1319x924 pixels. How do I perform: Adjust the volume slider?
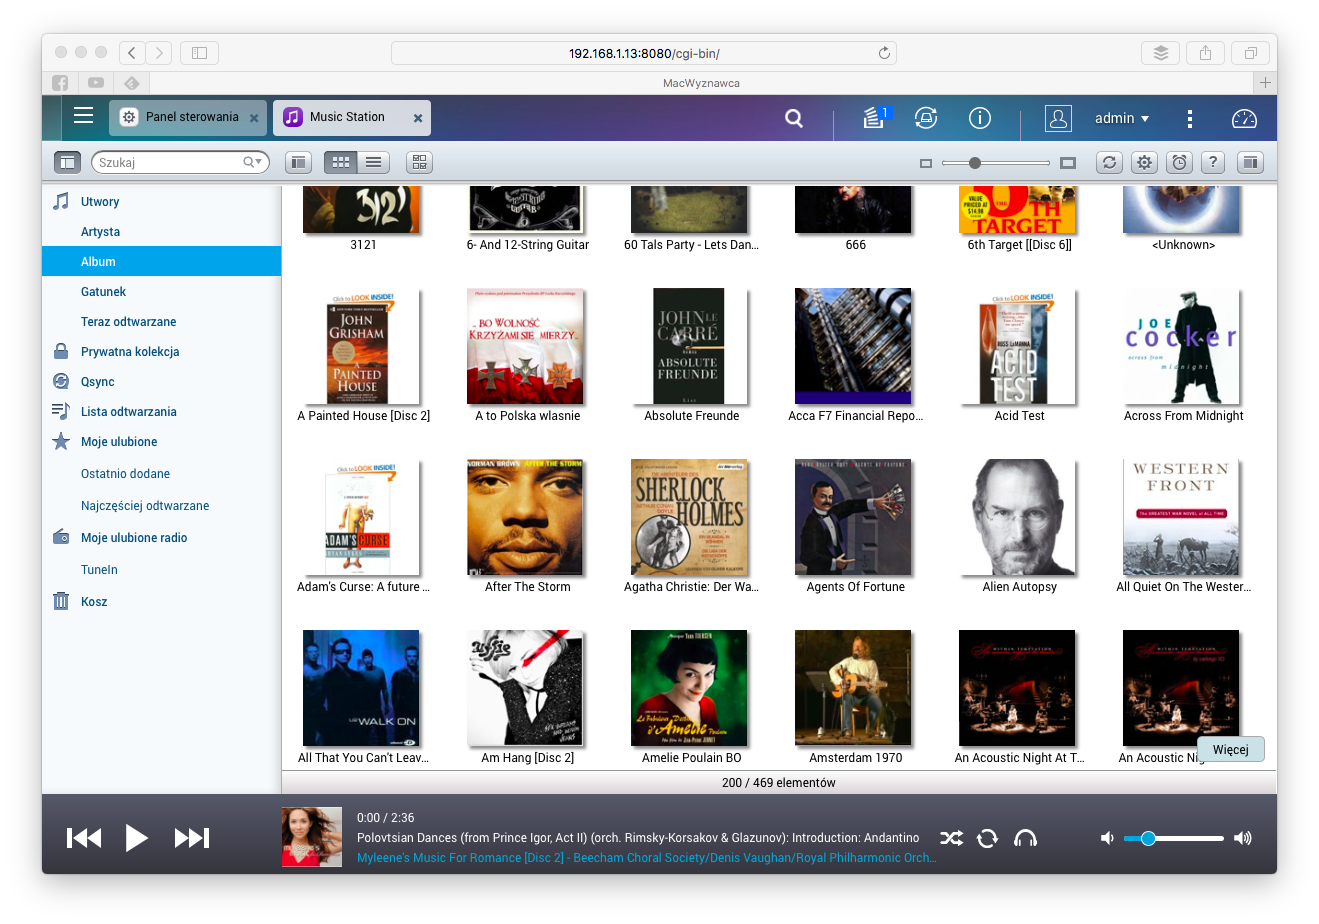(1174, 838)
